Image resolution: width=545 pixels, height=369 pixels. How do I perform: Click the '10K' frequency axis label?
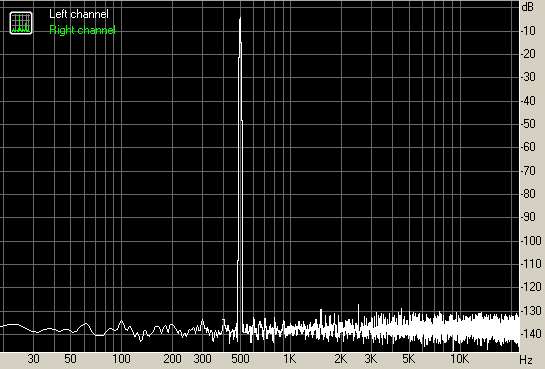(x=460, y=359)
